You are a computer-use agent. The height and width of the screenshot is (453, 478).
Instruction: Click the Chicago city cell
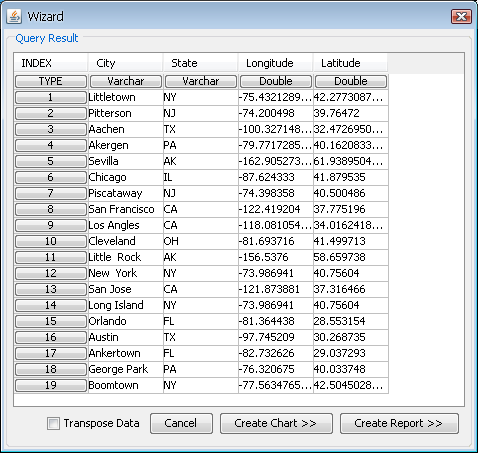[126, 177]
